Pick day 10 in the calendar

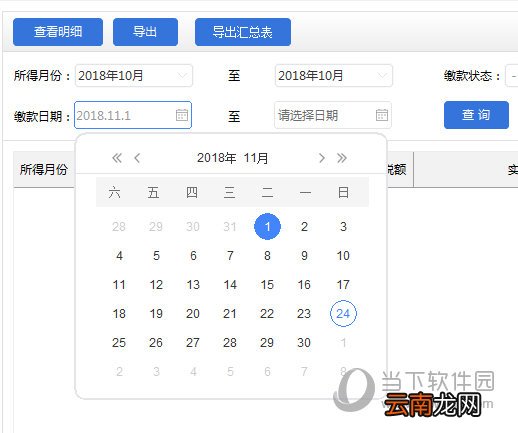(343, 256)
